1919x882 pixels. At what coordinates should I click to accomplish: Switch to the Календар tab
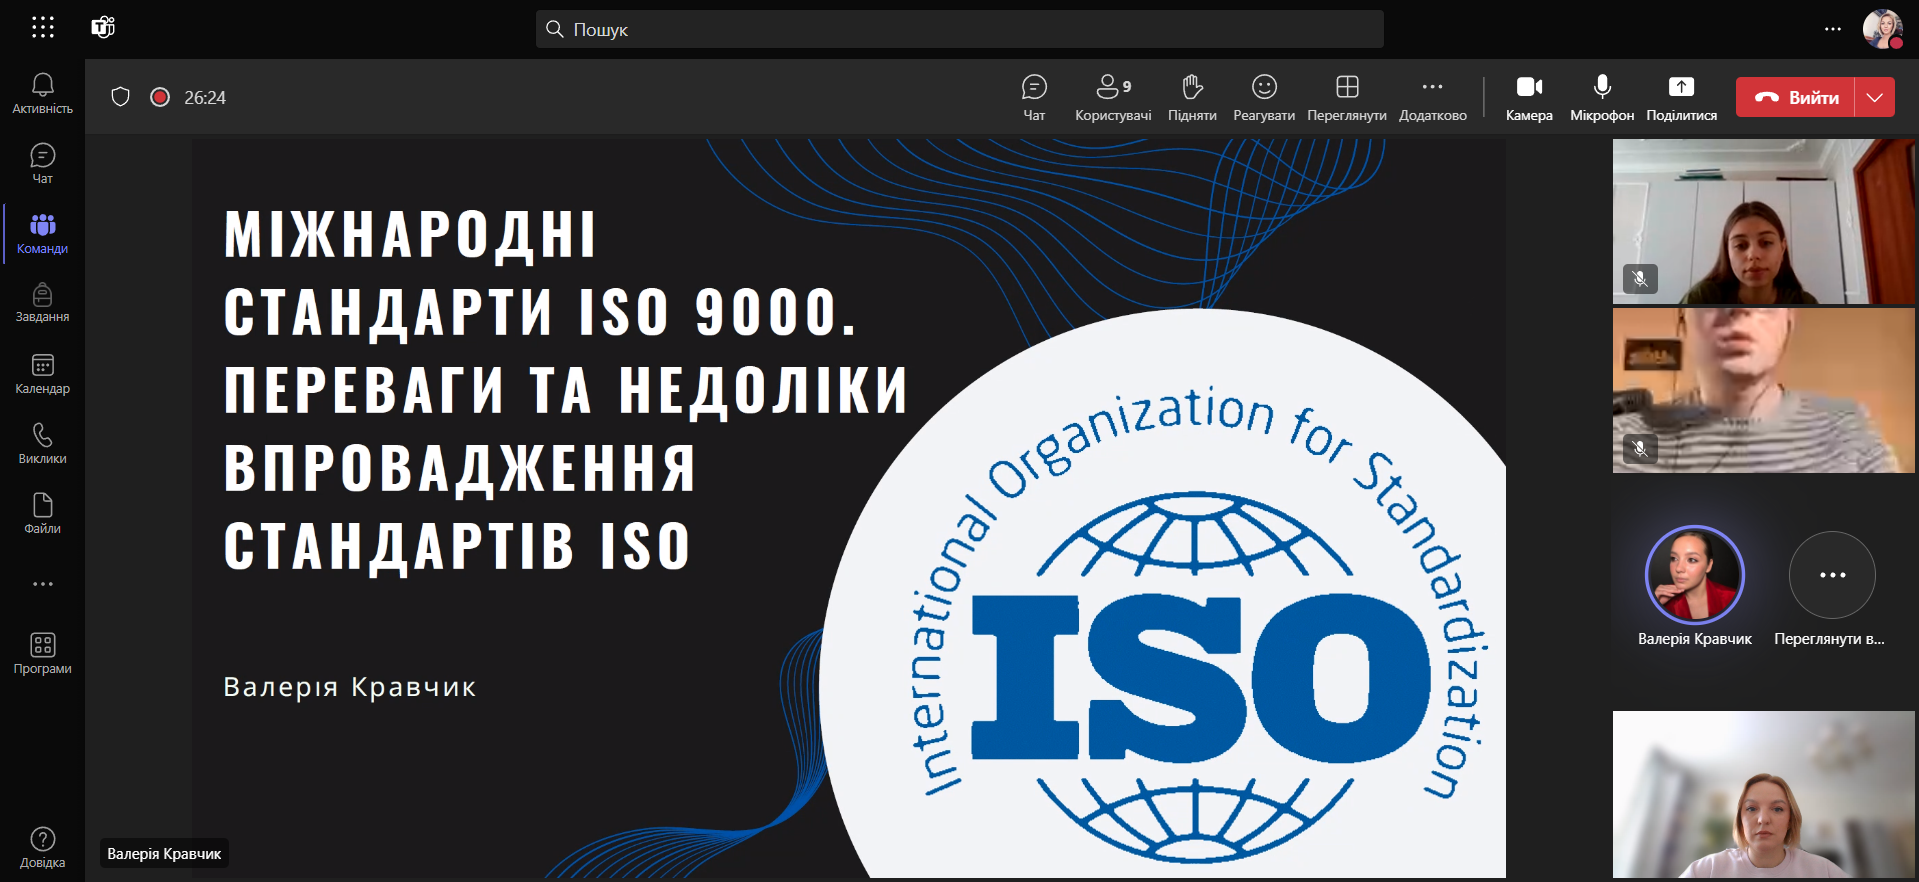(42, 373)
